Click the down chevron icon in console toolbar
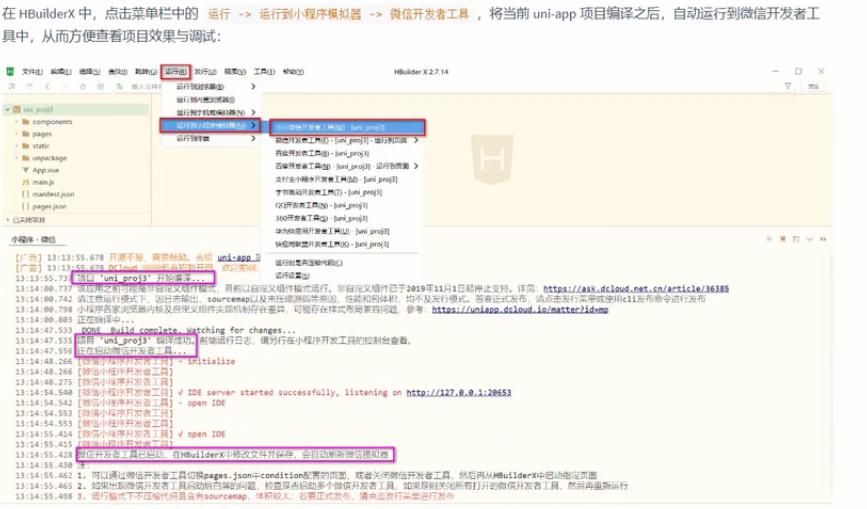The height and width of the screenshot is (509, 867). click(809, 239)
